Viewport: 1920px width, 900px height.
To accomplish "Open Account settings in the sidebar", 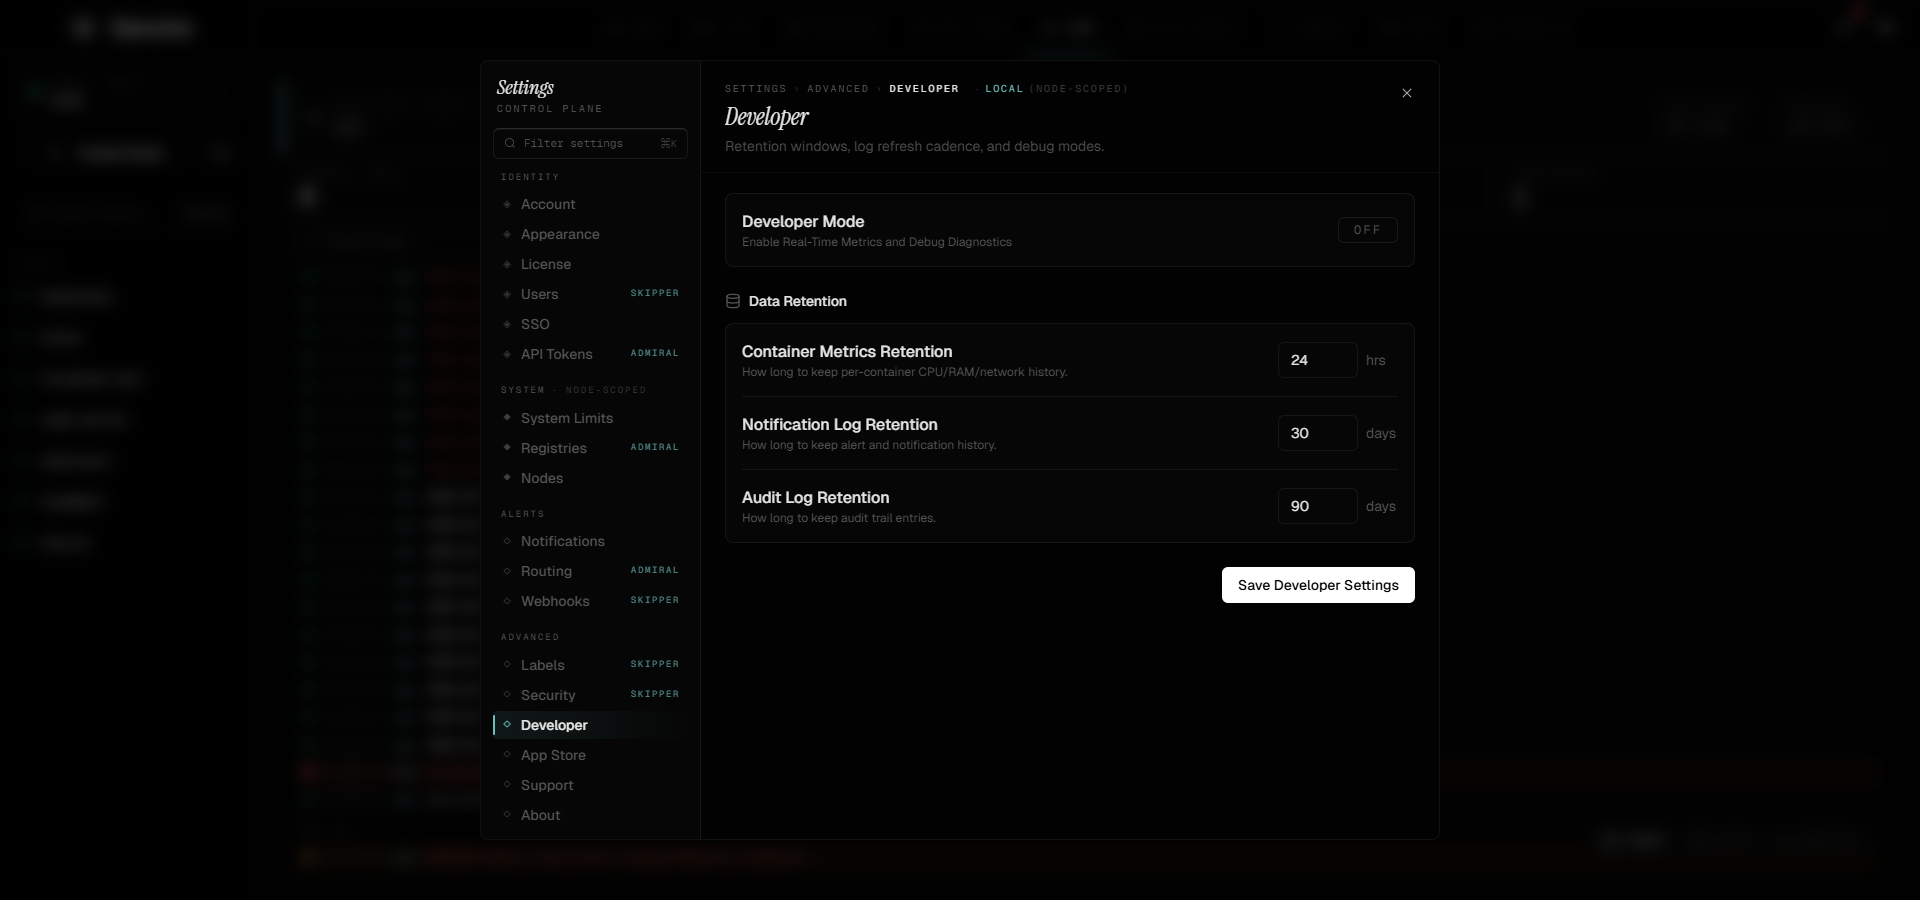I will (590, 204).
